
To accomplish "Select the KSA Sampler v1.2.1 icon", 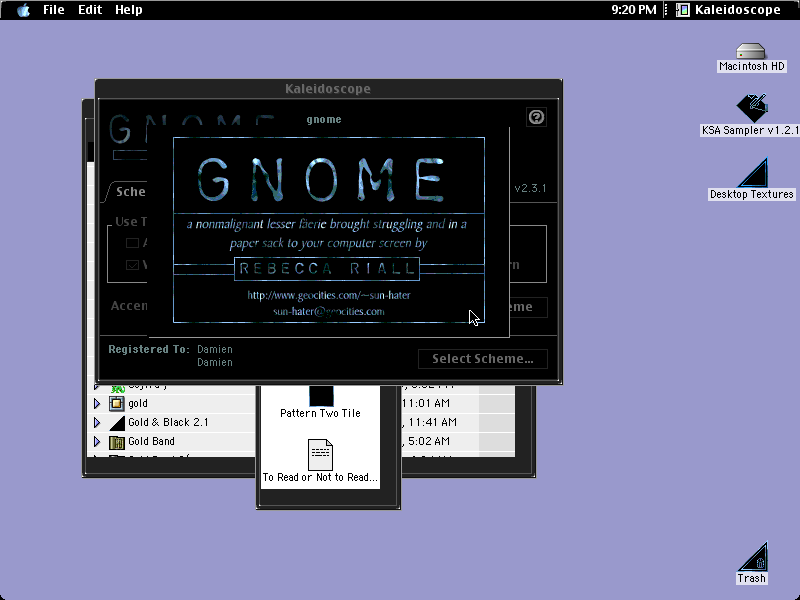I will (752, 107).
